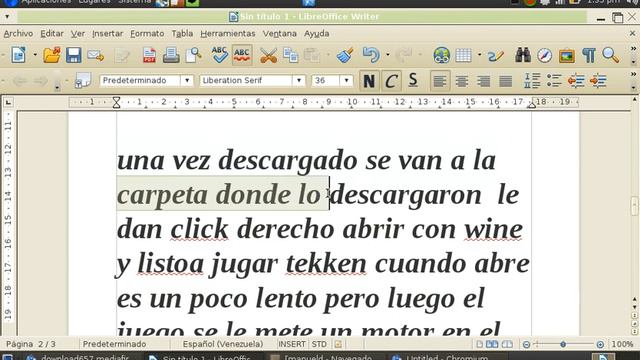Center the paragraph horizontally

point(462,81)
